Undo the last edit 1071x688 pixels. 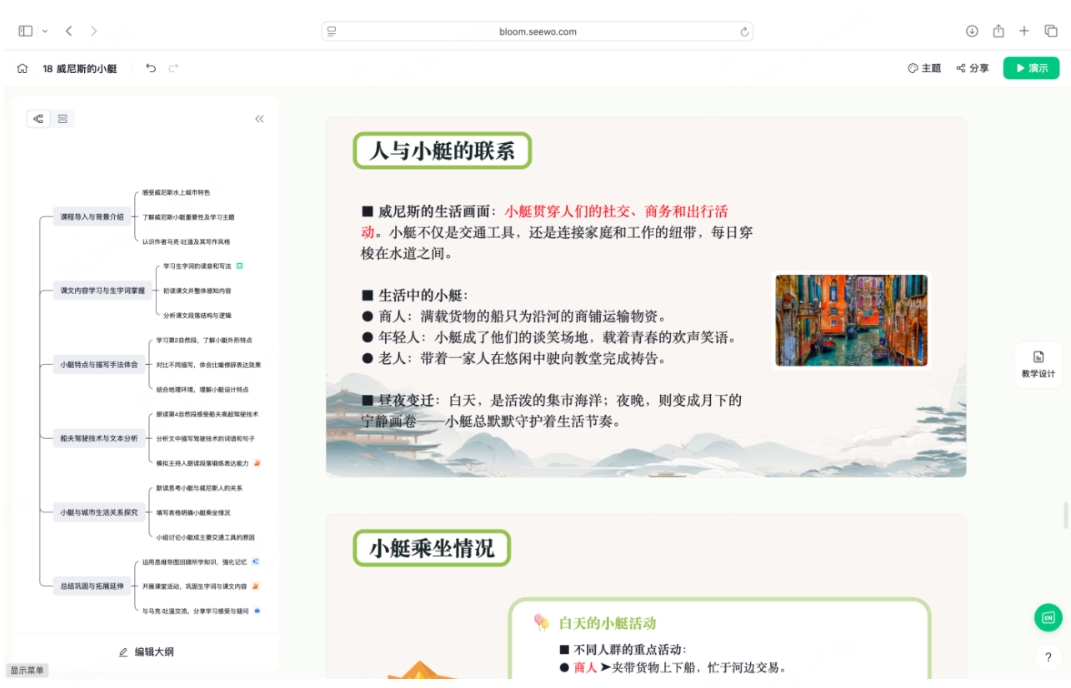tap(151, 68)
